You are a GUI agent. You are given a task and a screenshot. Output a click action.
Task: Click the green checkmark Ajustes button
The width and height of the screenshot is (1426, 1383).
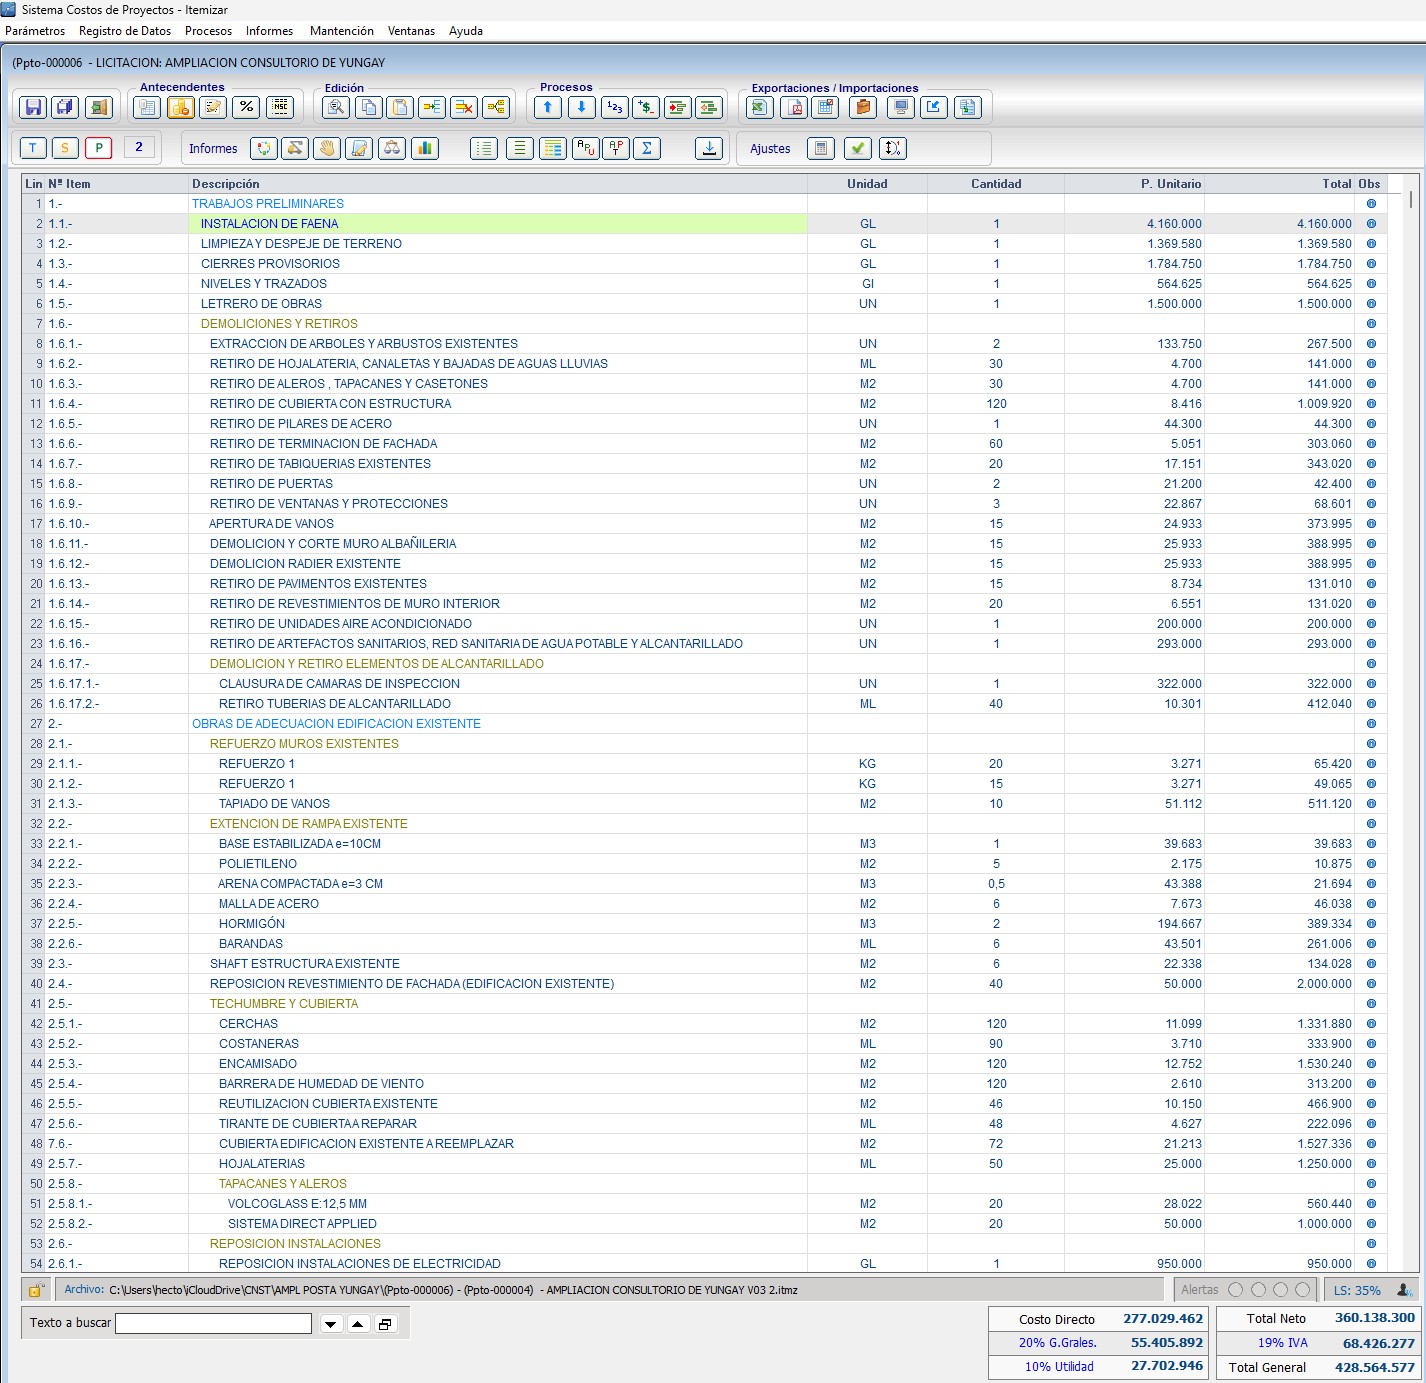(858, 148)
